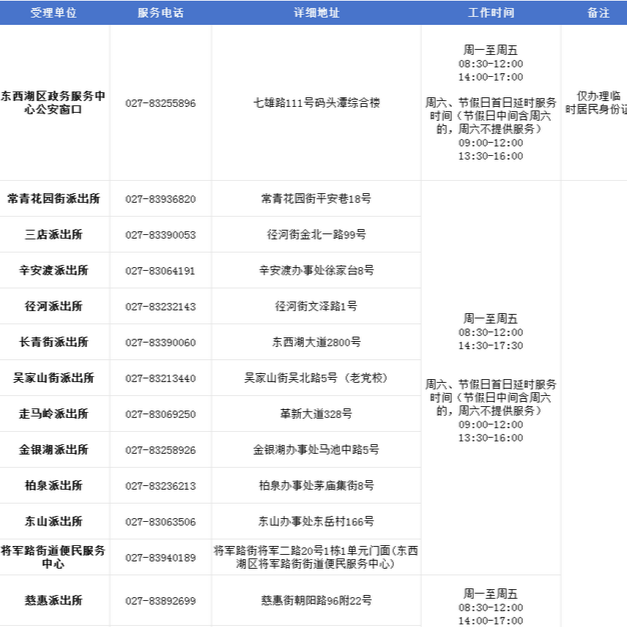Click the 受理单位 column header
The height and width of the screenshot is (627, 627).
[54, 13]
